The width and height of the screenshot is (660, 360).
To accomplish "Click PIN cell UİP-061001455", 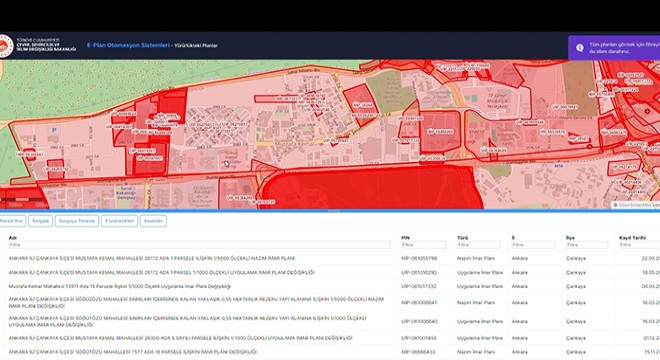I will click(x=419, y=338).
